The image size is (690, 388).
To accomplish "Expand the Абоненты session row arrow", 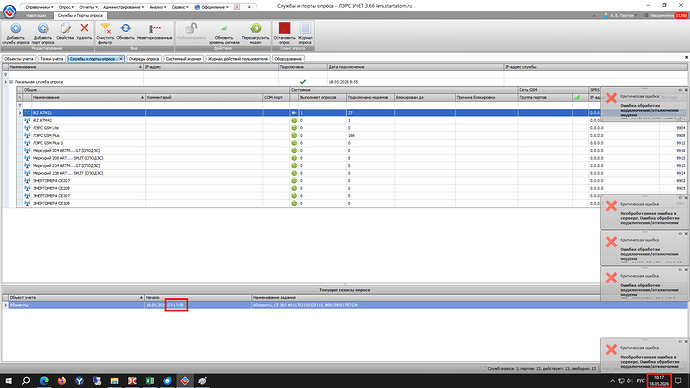I will point(6,305).
